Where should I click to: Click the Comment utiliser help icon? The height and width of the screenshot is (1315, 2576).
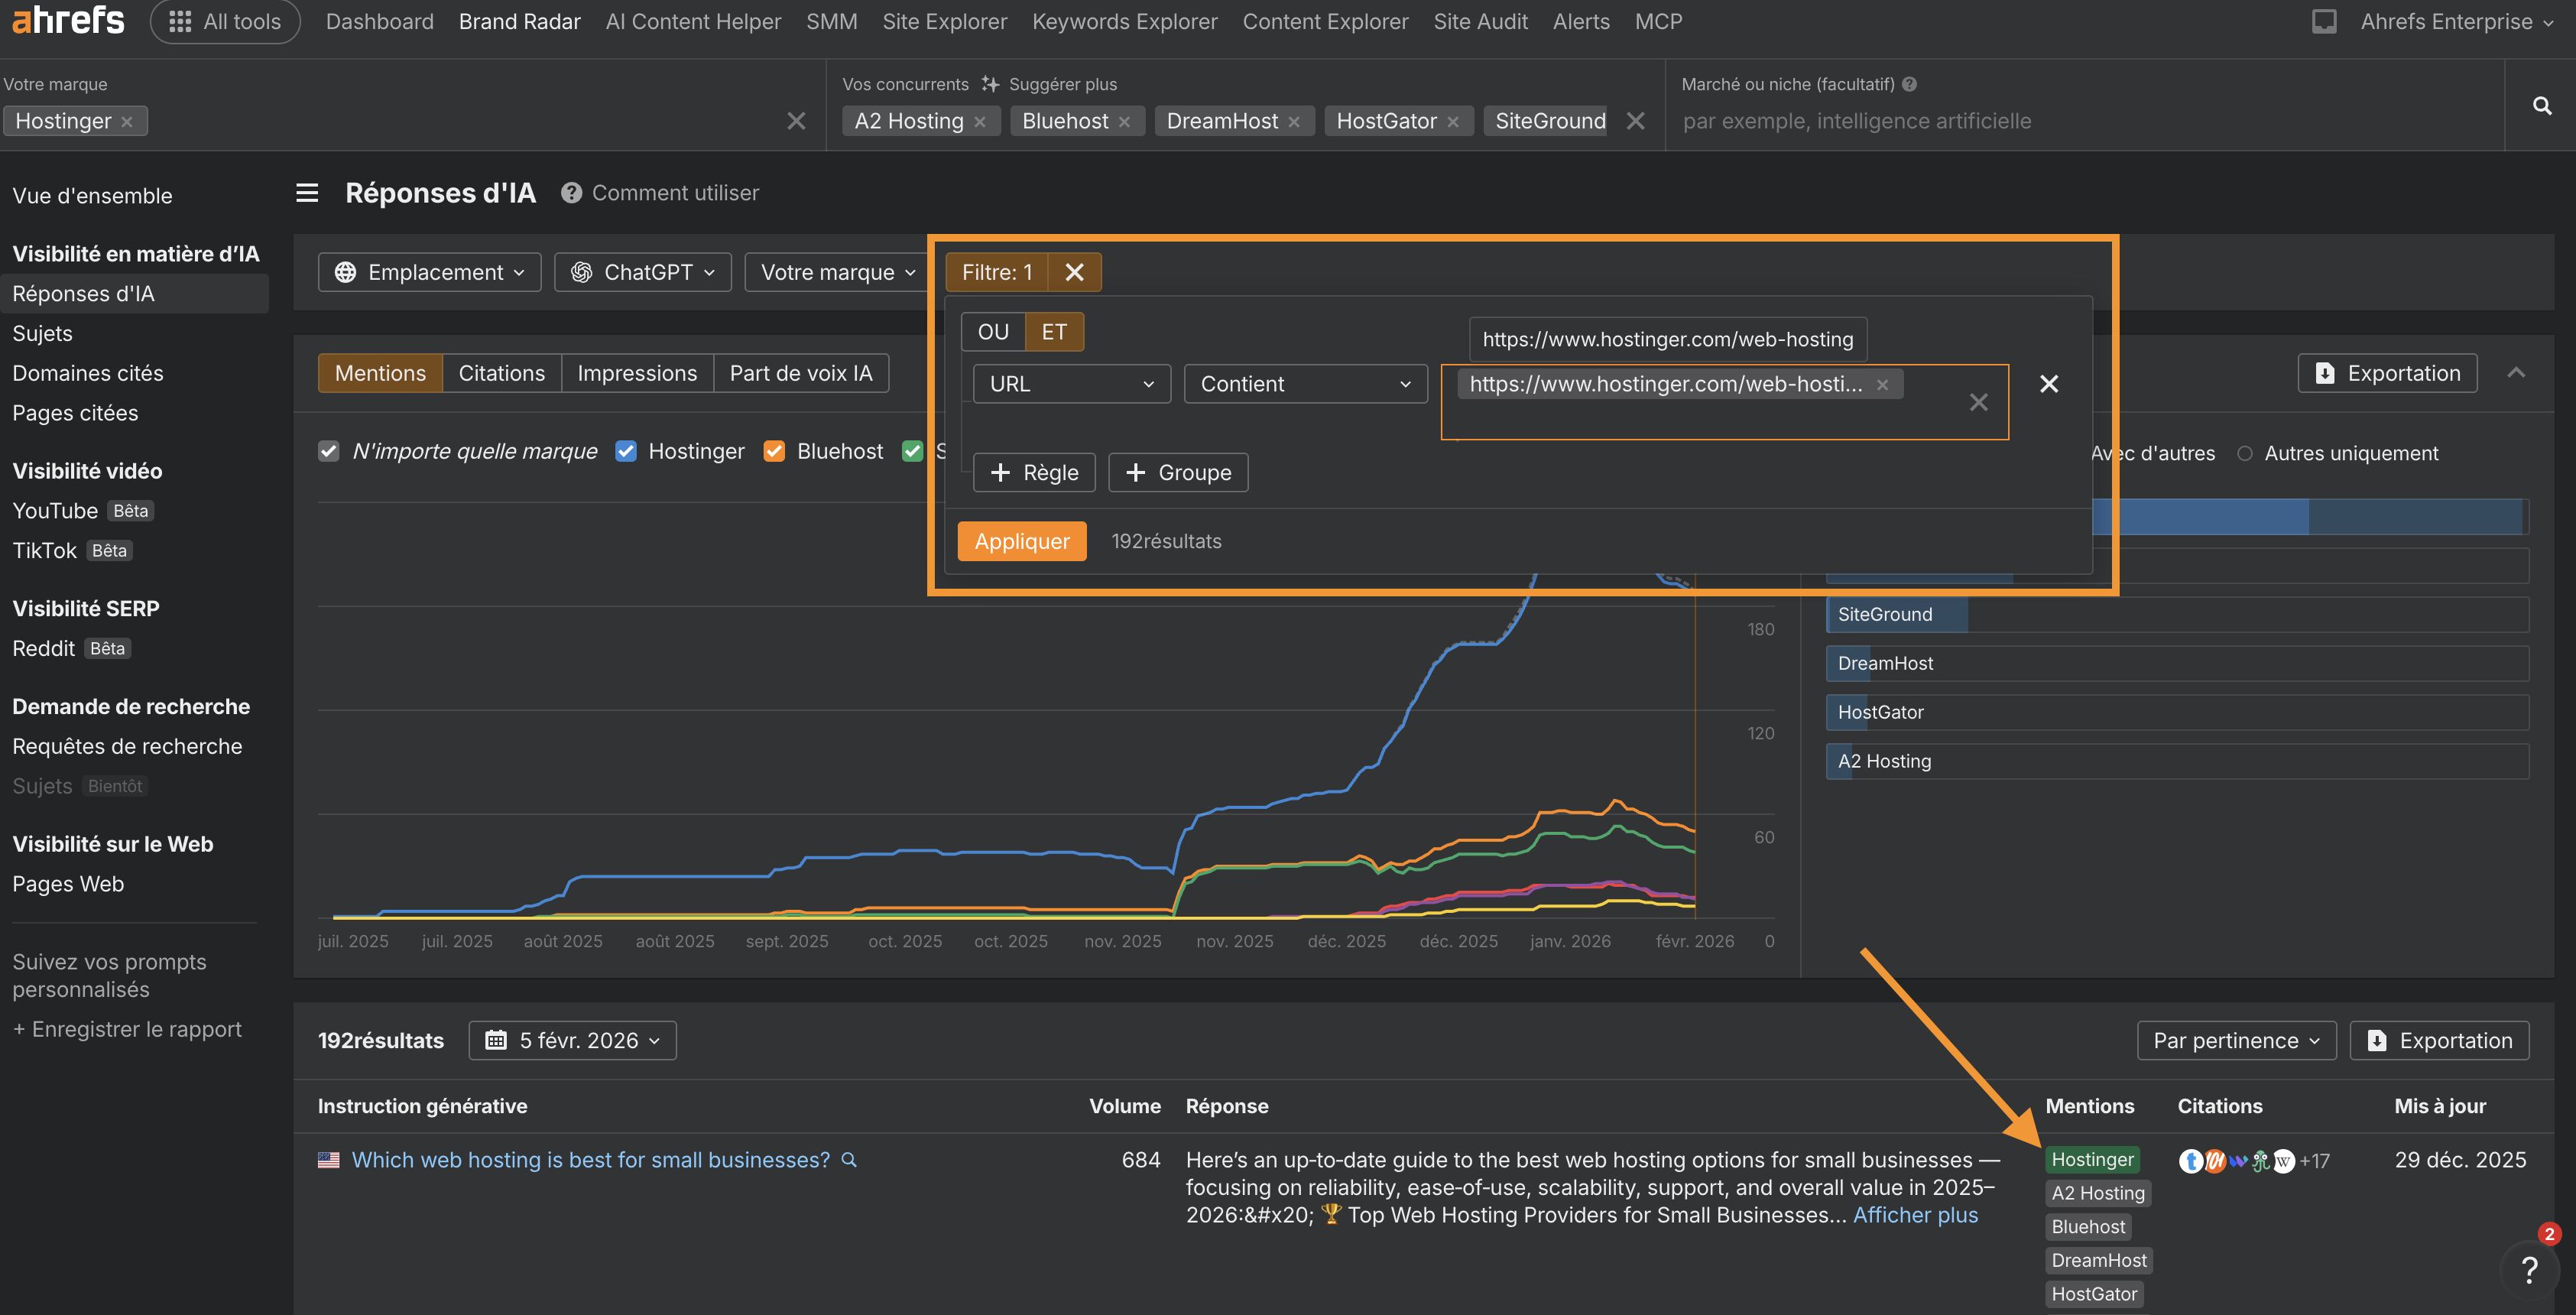571,193
